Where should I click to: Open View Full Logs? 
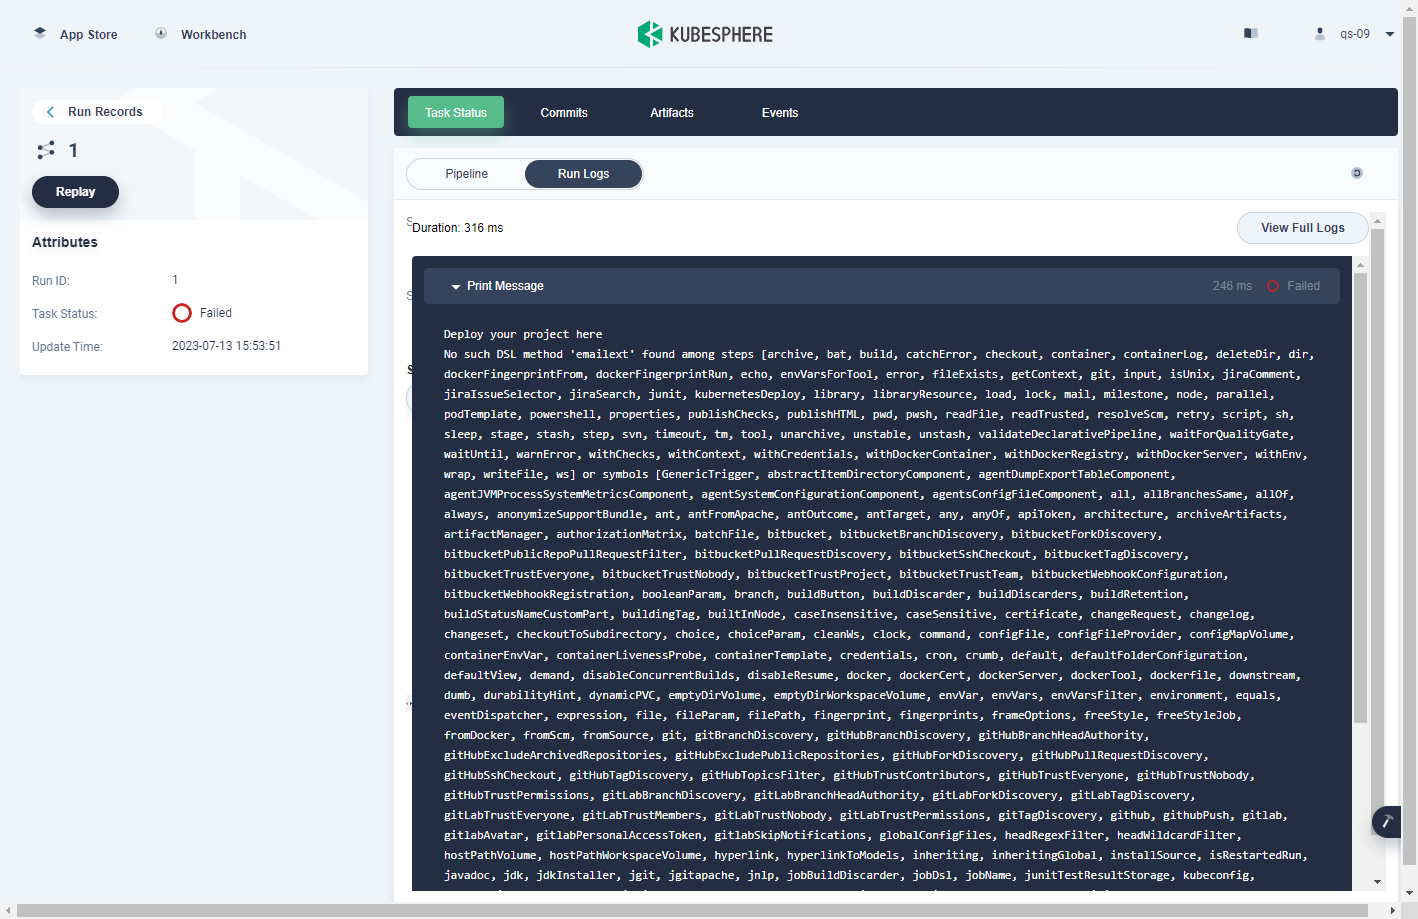coord(1302,227)
